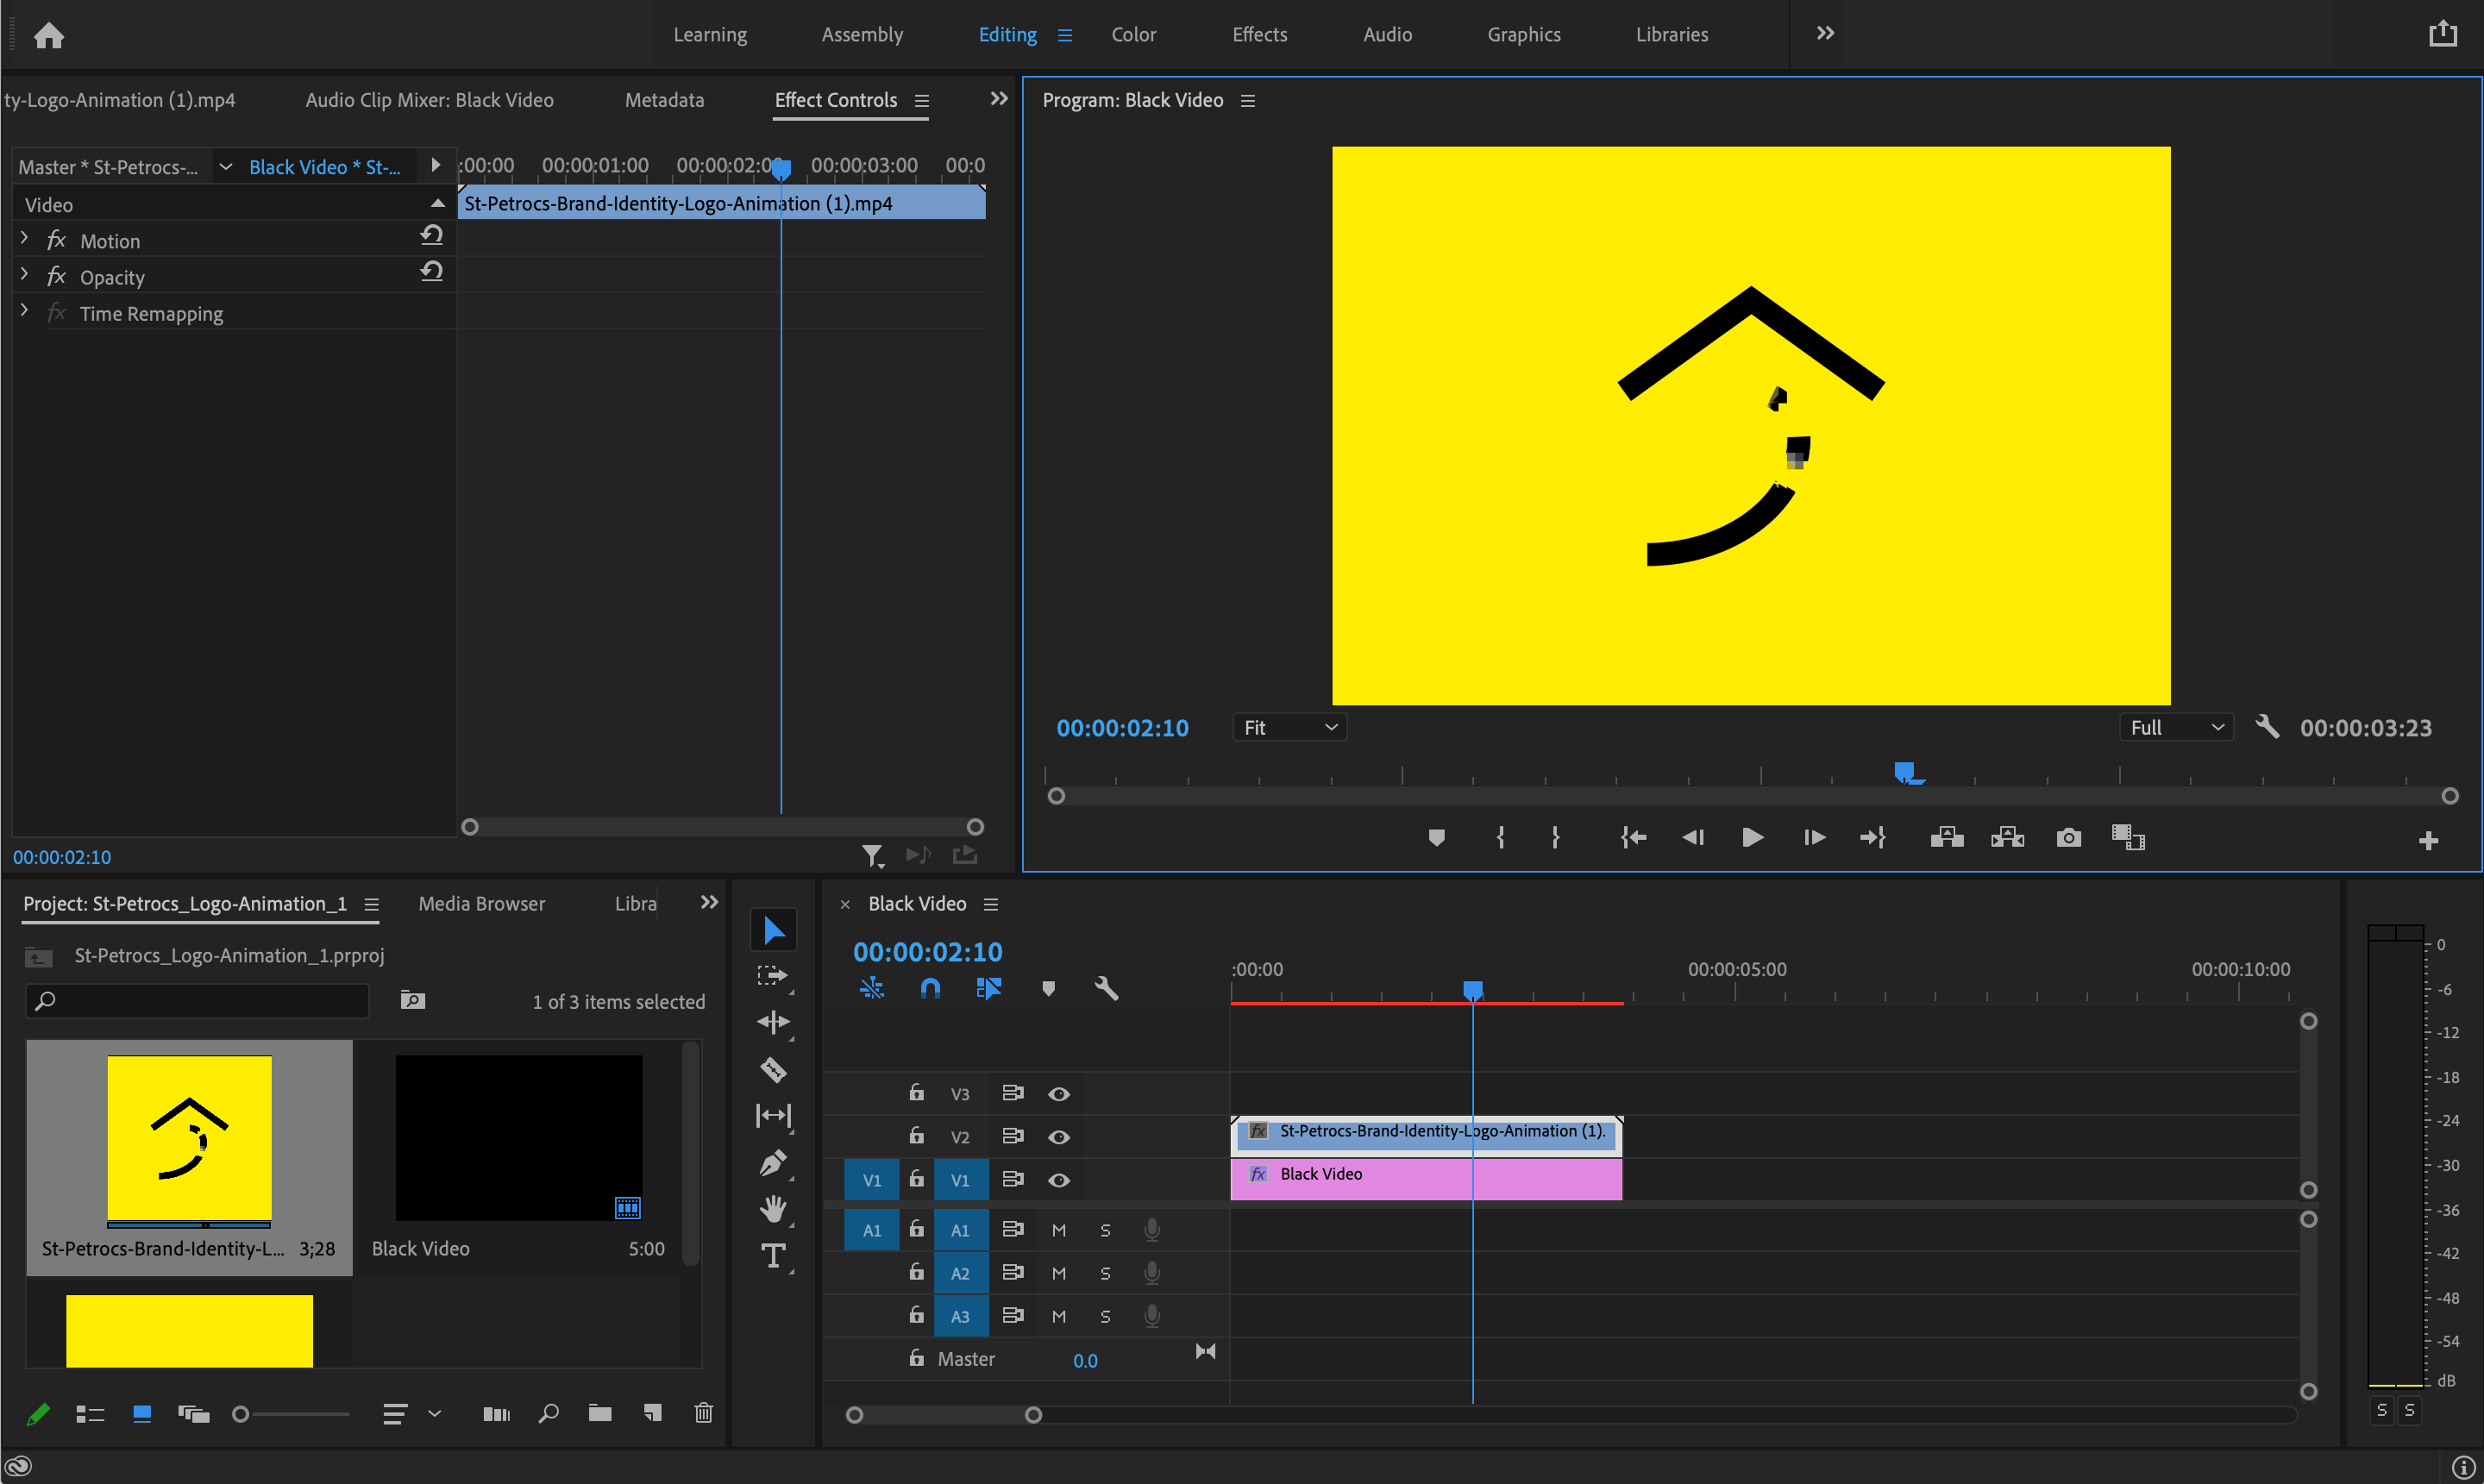This screenshot has width=2484, height=1484.
Task: Switch to the Color workspace
Action: (x=1133, y=35)
